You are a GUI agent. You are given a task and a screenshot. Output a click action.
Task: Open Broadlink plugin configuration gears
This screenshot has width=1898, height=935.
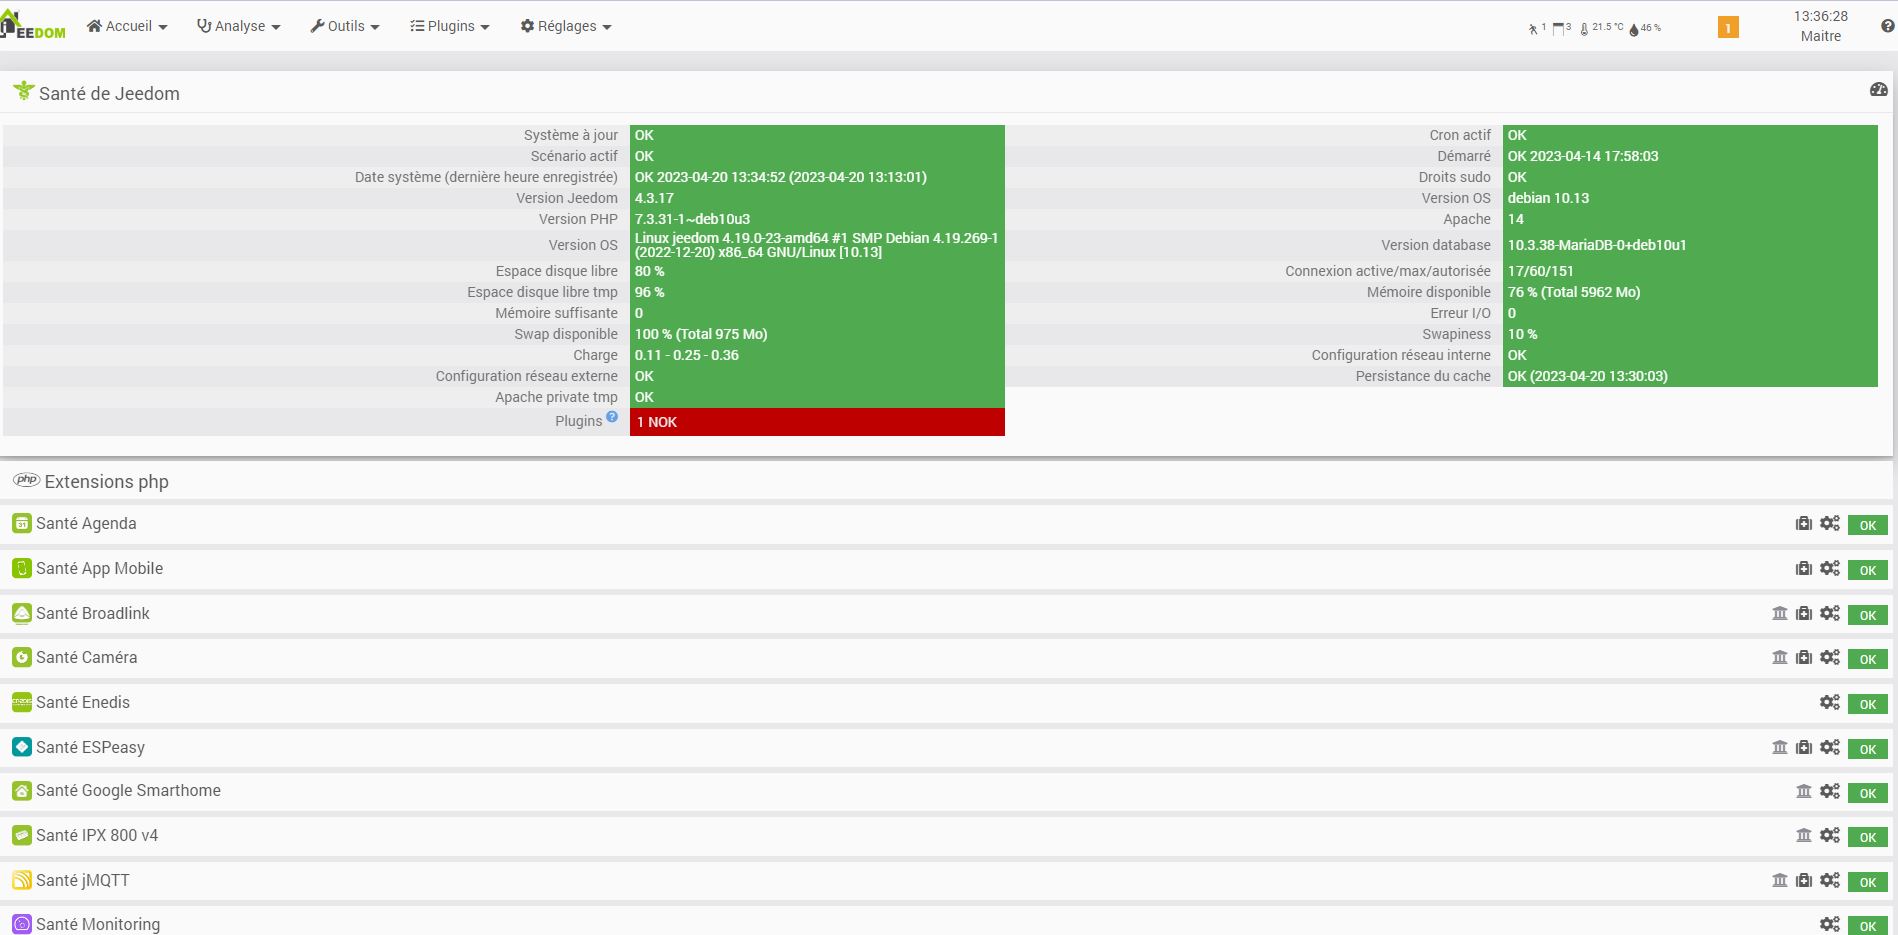pyautogui.click(x=1830, y=613)
